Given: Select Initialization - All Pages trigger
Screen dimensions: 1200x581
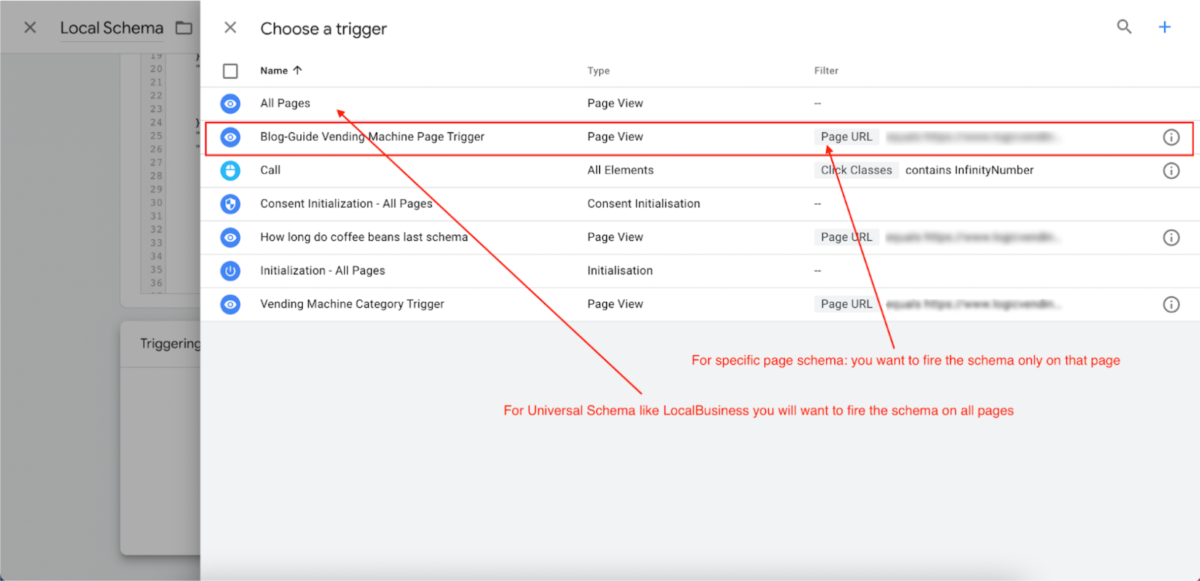Looking at the screenshot, I should [x=322, y=271].
